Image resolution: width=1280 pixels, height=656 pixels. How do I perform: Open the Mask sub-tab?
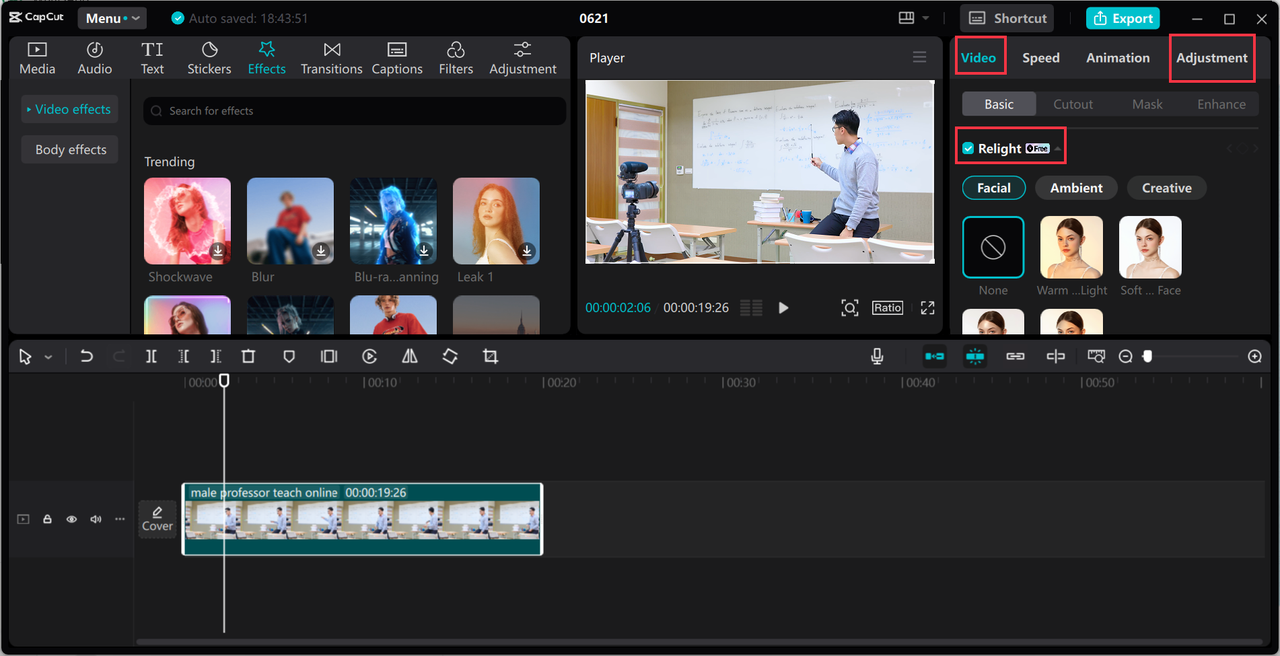(x=1147, y=104)
